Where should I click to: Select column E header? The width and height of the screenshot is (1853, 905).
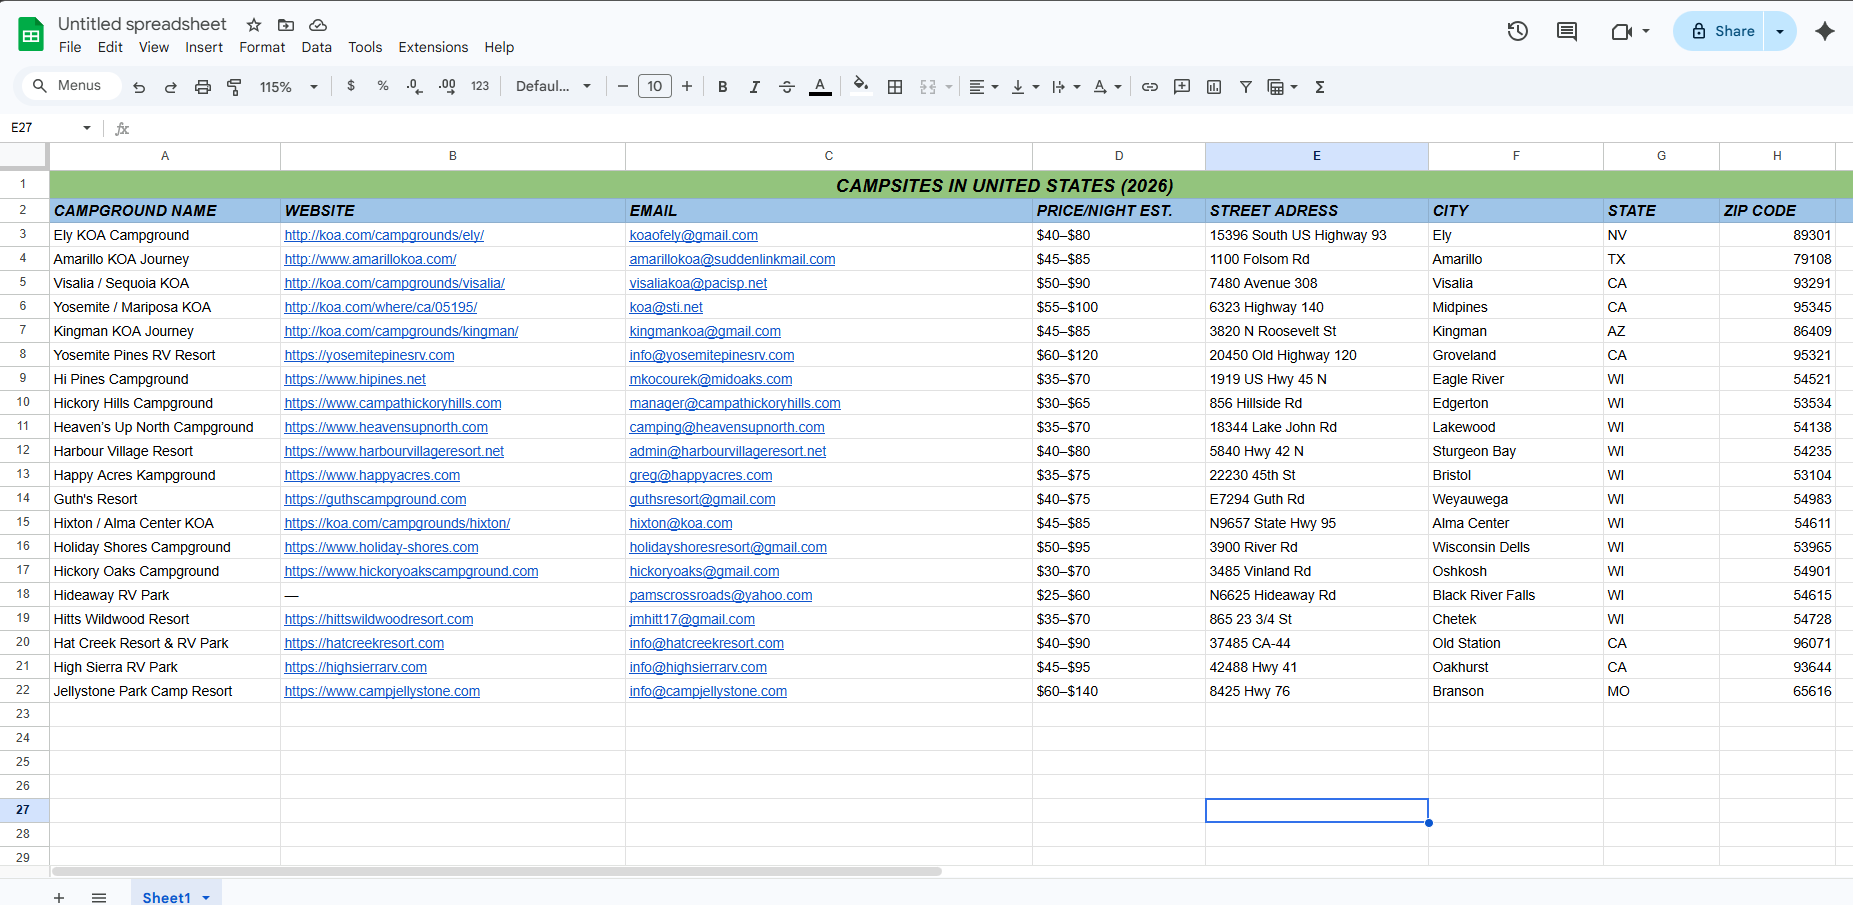click(1317, 156)
